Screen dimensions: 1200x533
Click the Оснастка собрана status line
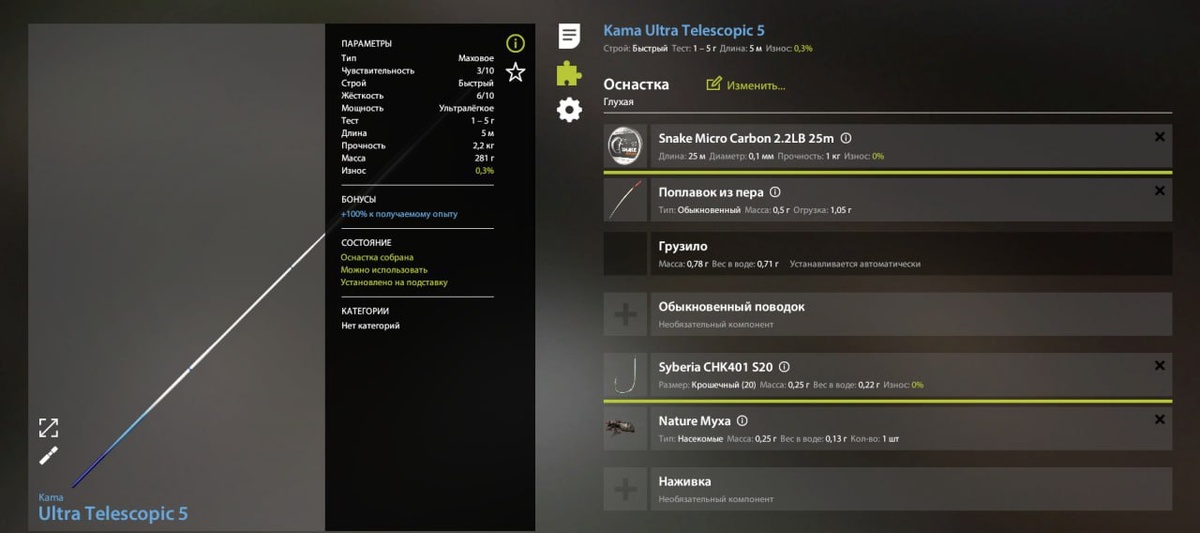(377, 257)
